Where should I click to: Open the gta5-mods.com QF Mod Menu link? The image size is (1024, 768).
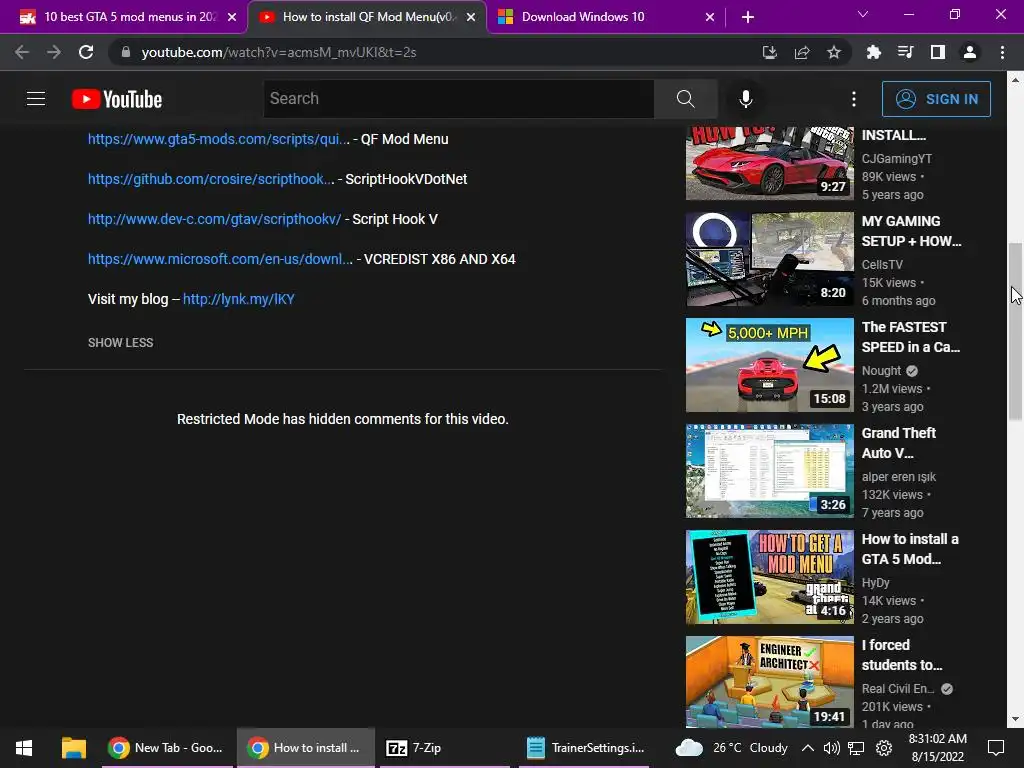(x=219, y=139)
